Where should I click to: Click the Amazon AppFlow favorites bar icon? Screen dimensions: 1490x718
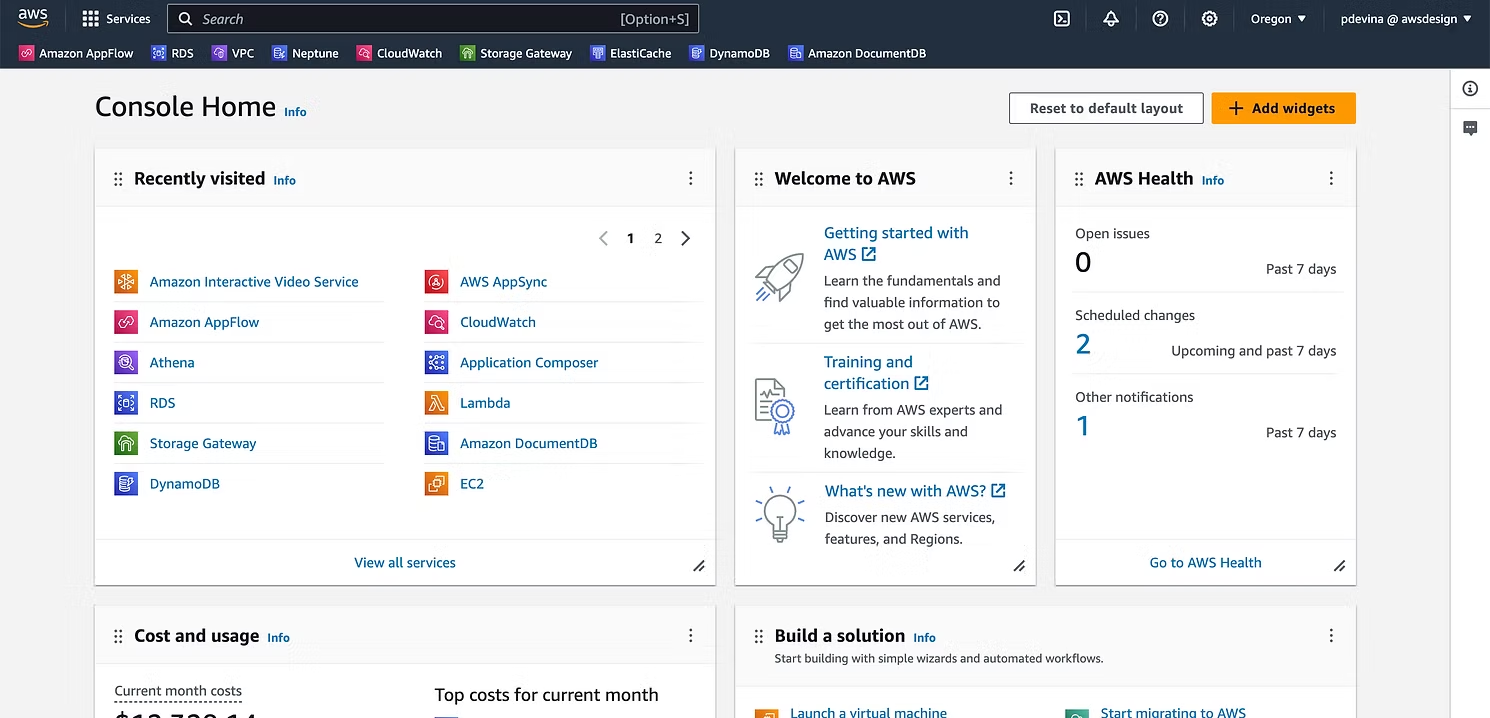26,53
